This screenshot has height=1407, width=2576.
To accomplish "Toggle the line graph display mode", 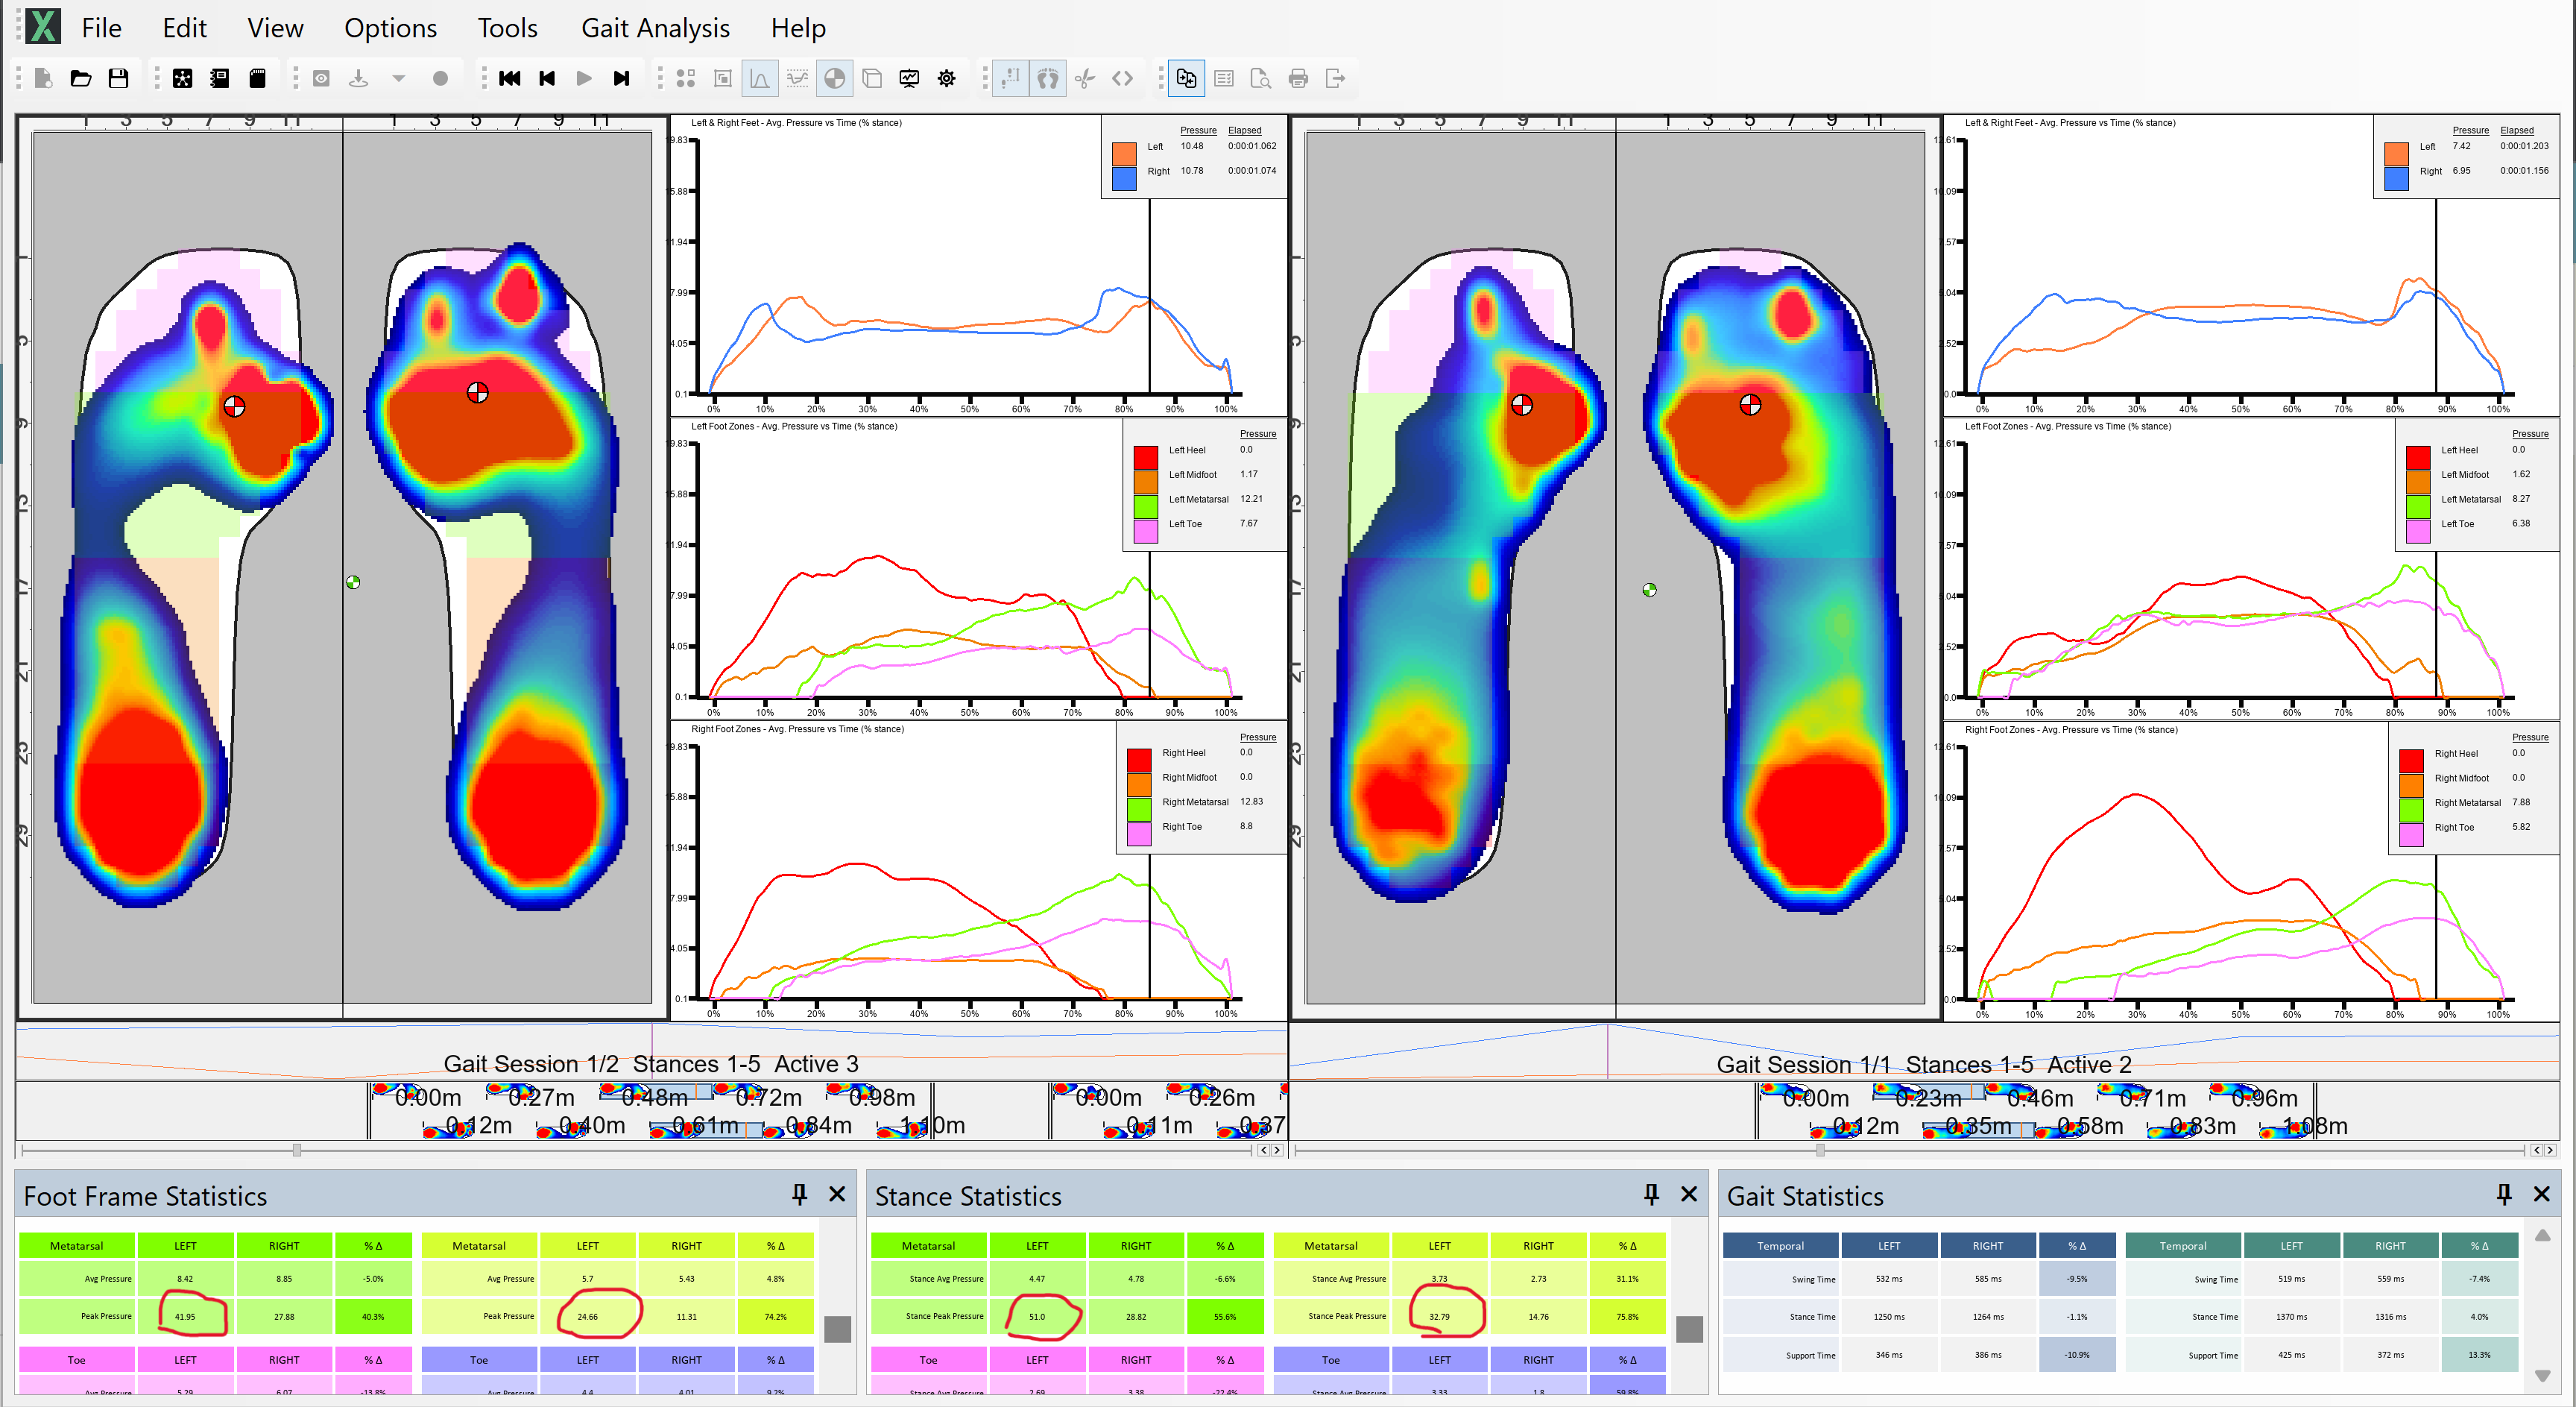I will pyautogui.click(x=760, y=78).
